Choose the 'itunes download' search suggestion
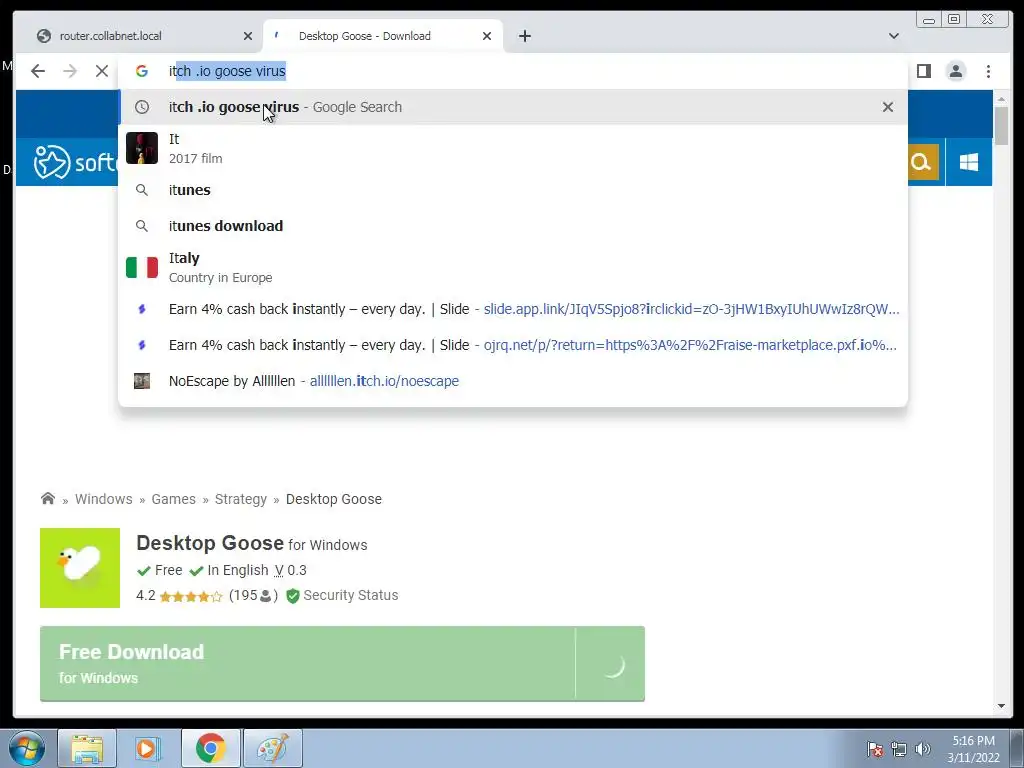Viewport: 1024px width, 768px height. (513, 226)
